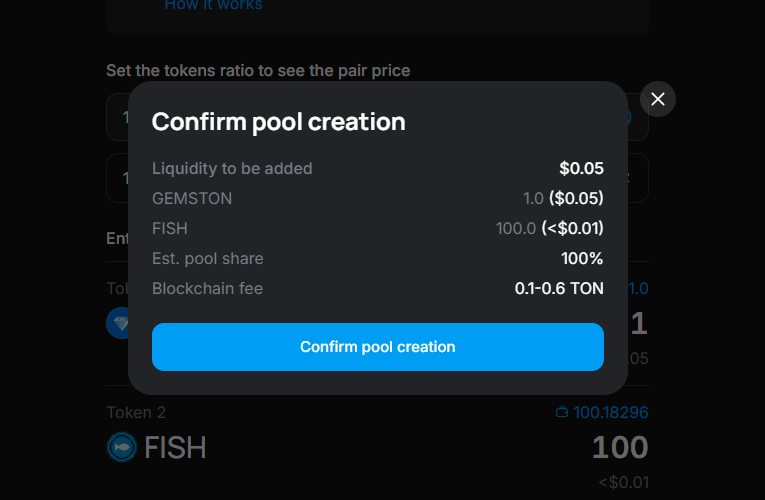Screen dimensions: 765x500
Task: Use the 100.18296 FISH balance as max
Action: click(610, 412)
